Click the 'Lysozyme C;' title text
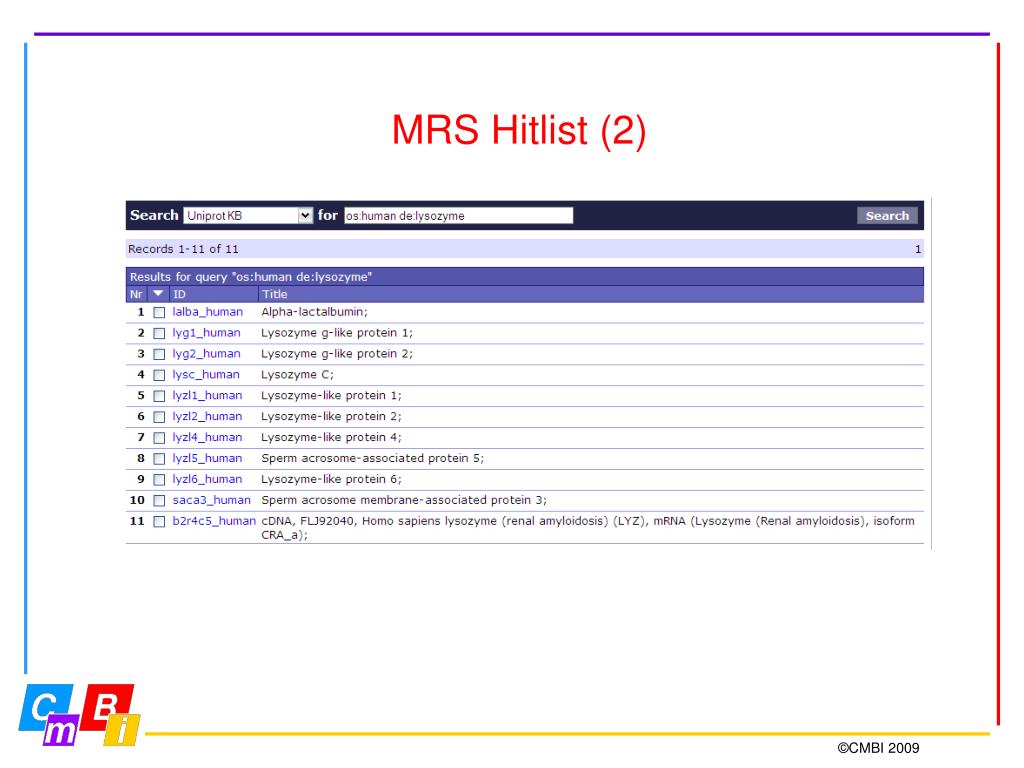The height and width of the screenshot is (768, 1024). tap(297, 375)
